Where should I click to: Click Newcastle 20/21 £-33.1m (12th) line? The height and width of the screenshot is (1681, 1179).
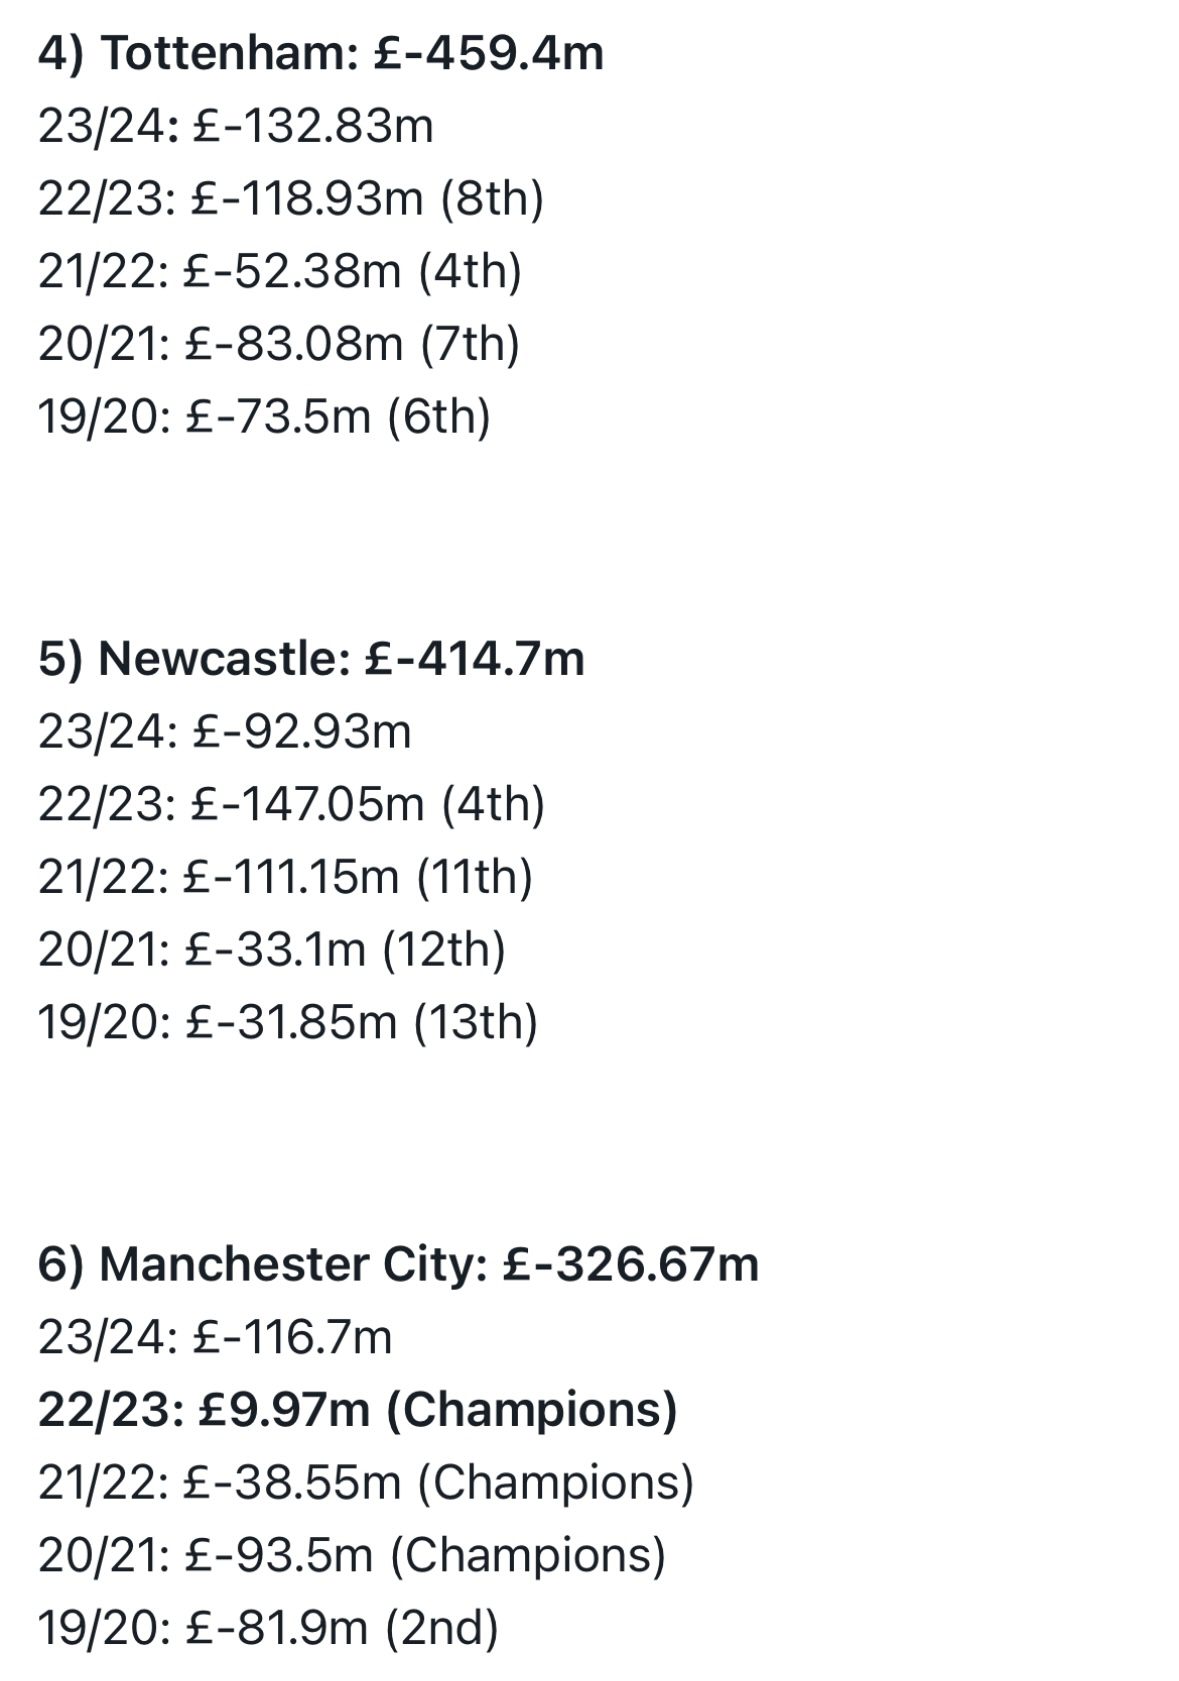pos(272,950)
